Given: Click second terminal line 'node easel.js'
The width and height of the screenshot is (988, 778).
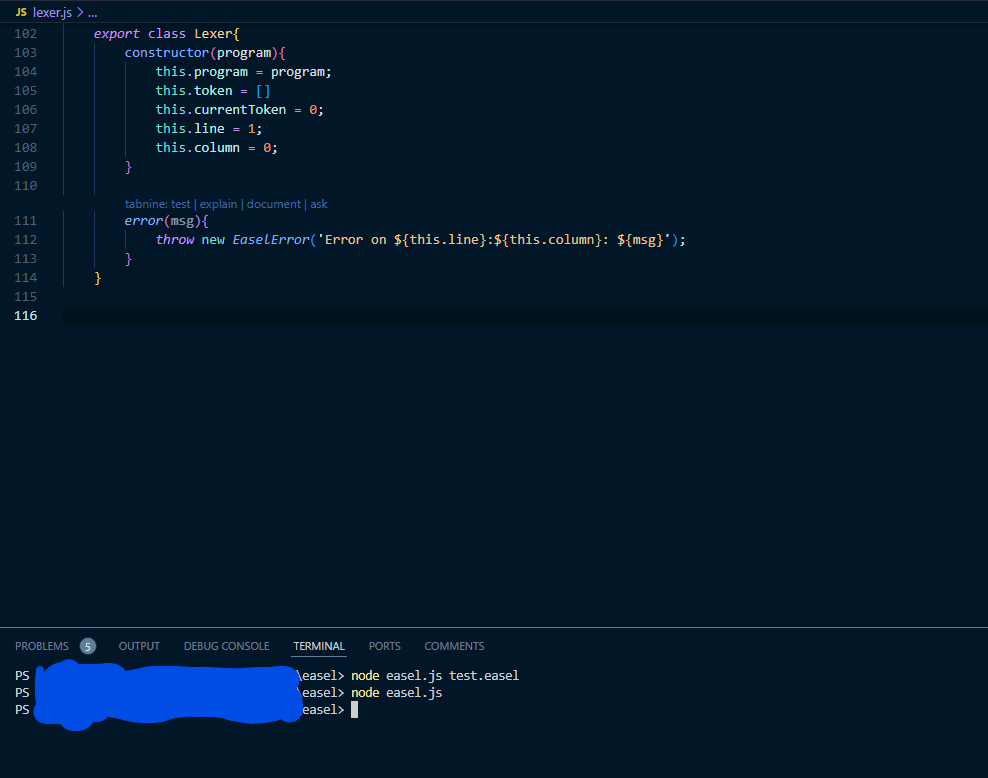Looking at the screenshot, I should (396, 692).
